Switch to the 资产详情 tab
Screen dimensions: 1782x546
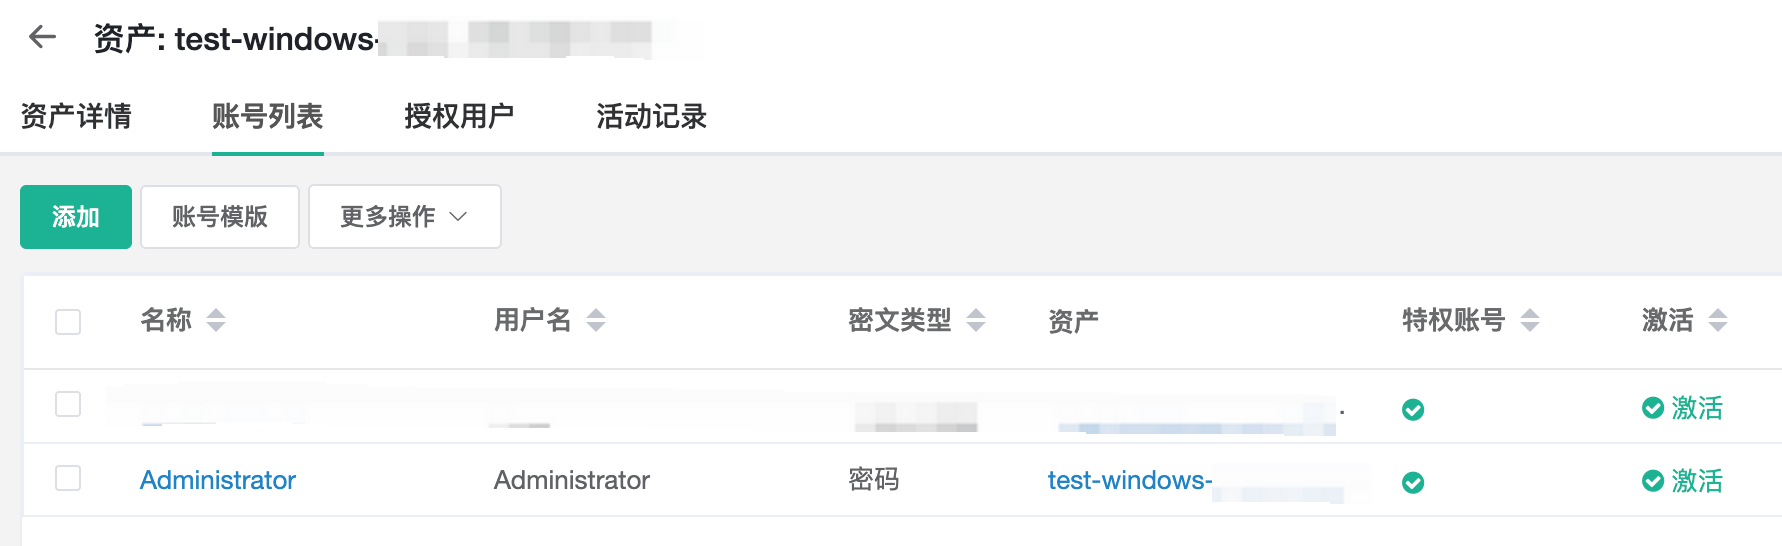[76, 116]
